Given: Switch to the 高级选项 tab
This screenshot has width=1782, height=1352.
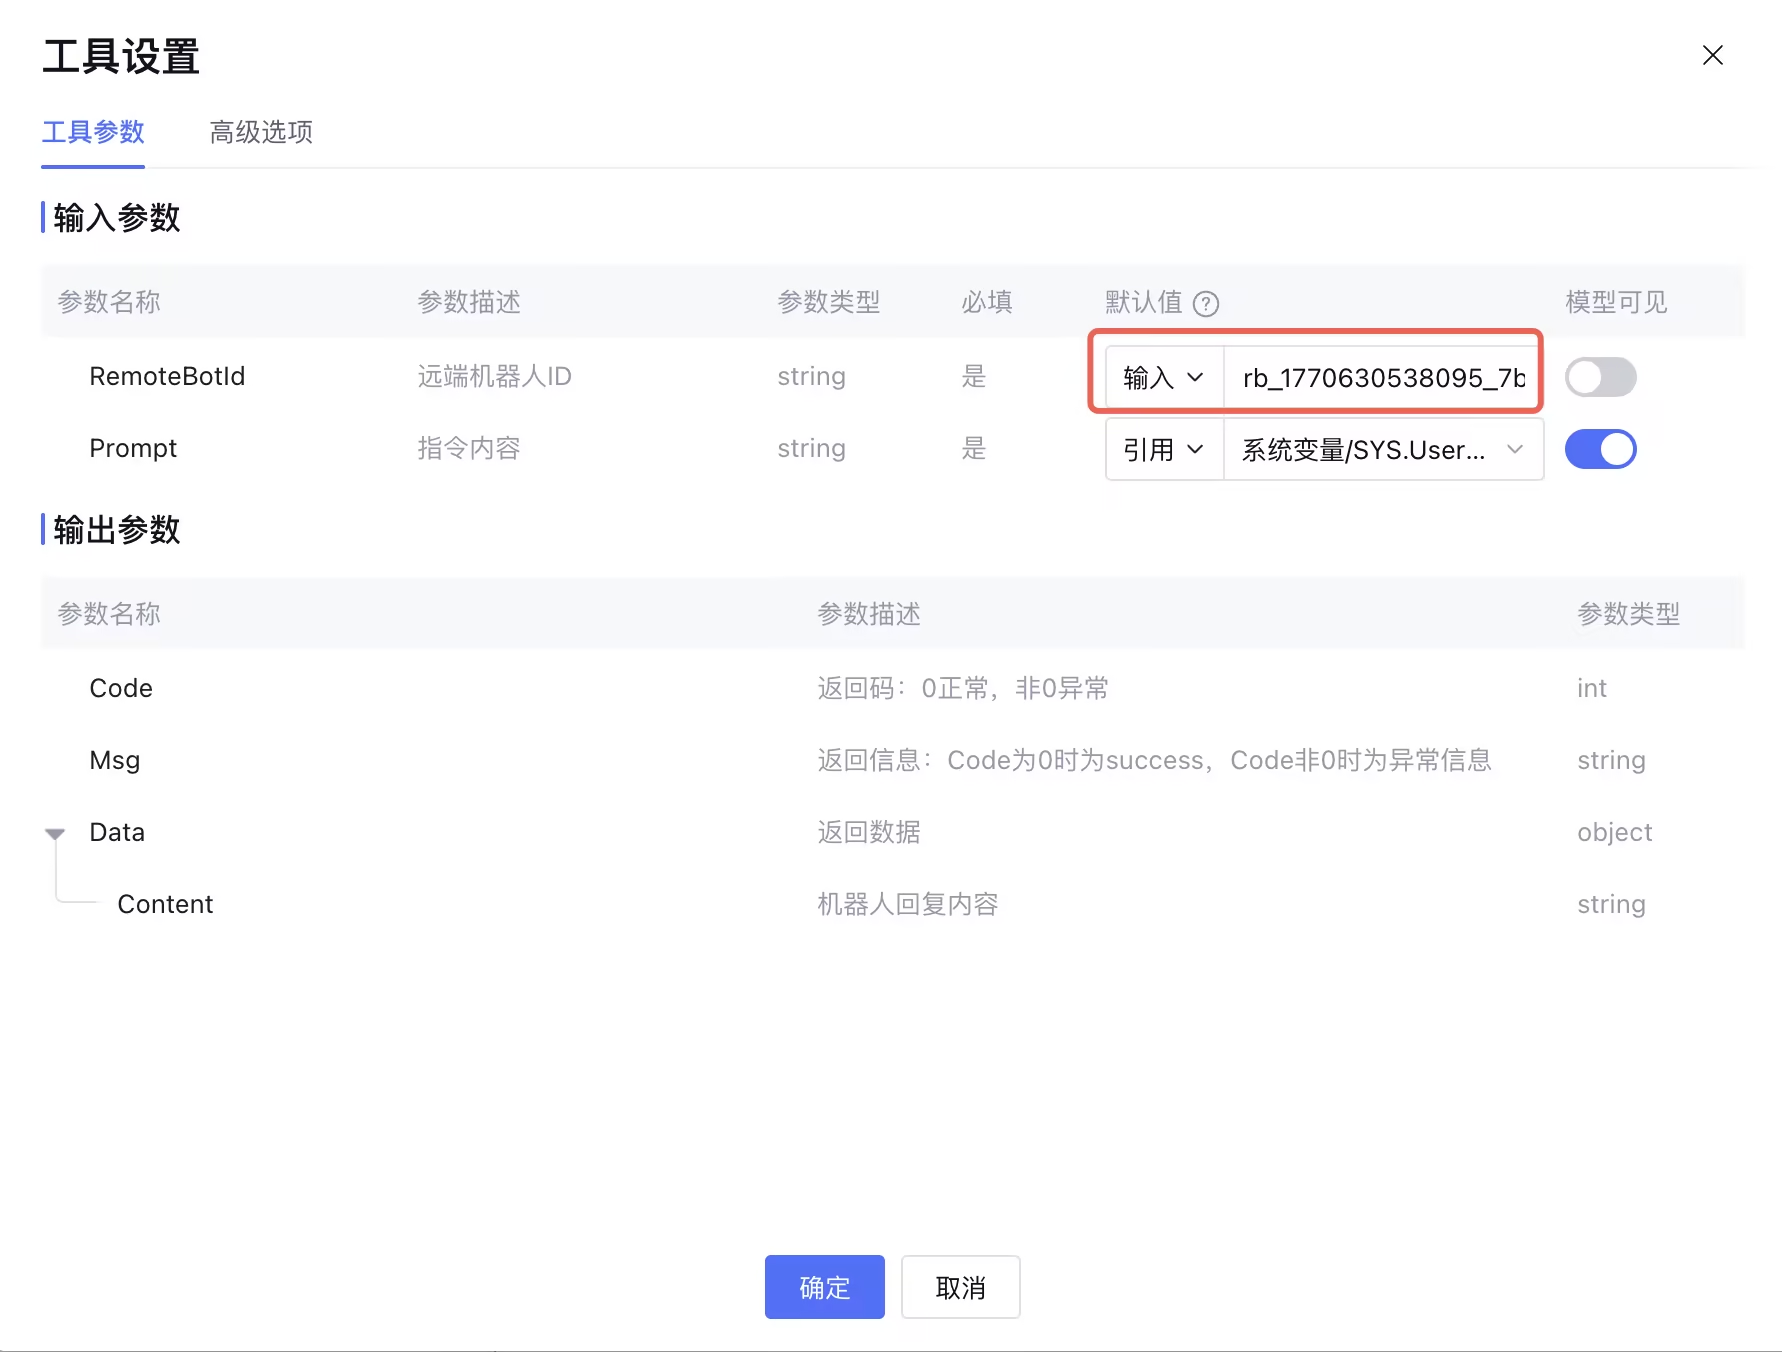Looking at the screenshot, I should (261, 132).
